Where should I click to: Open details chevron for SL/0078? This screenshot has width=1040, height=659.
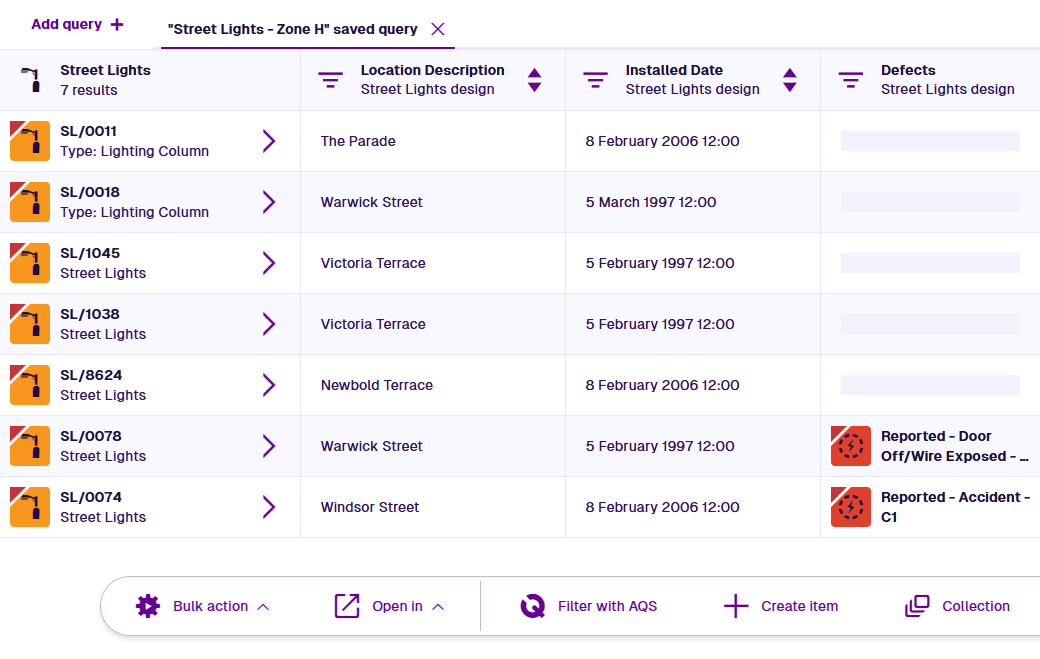pos(268,446)
